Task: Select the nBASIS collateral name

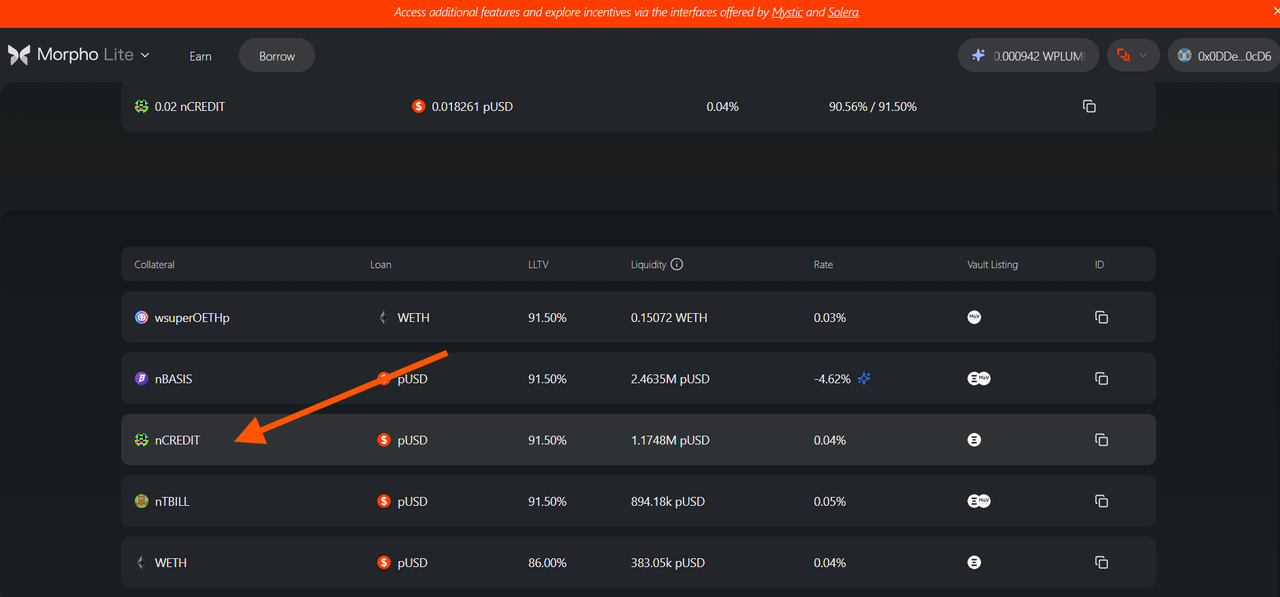Action: pyautogui.click(x=173, y=379)
